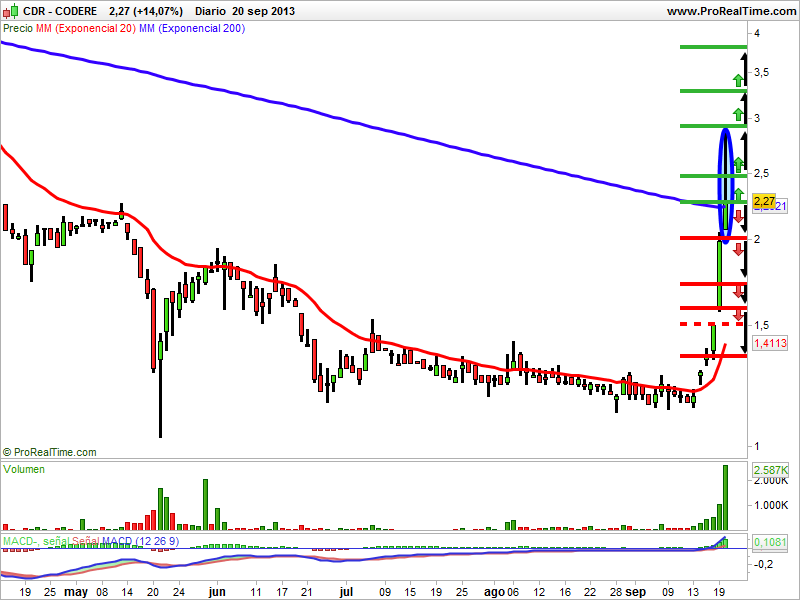Screen dimensions: 800x600
Task: Click the 11 date label on time axis
Action: click(x=256, y=592)
